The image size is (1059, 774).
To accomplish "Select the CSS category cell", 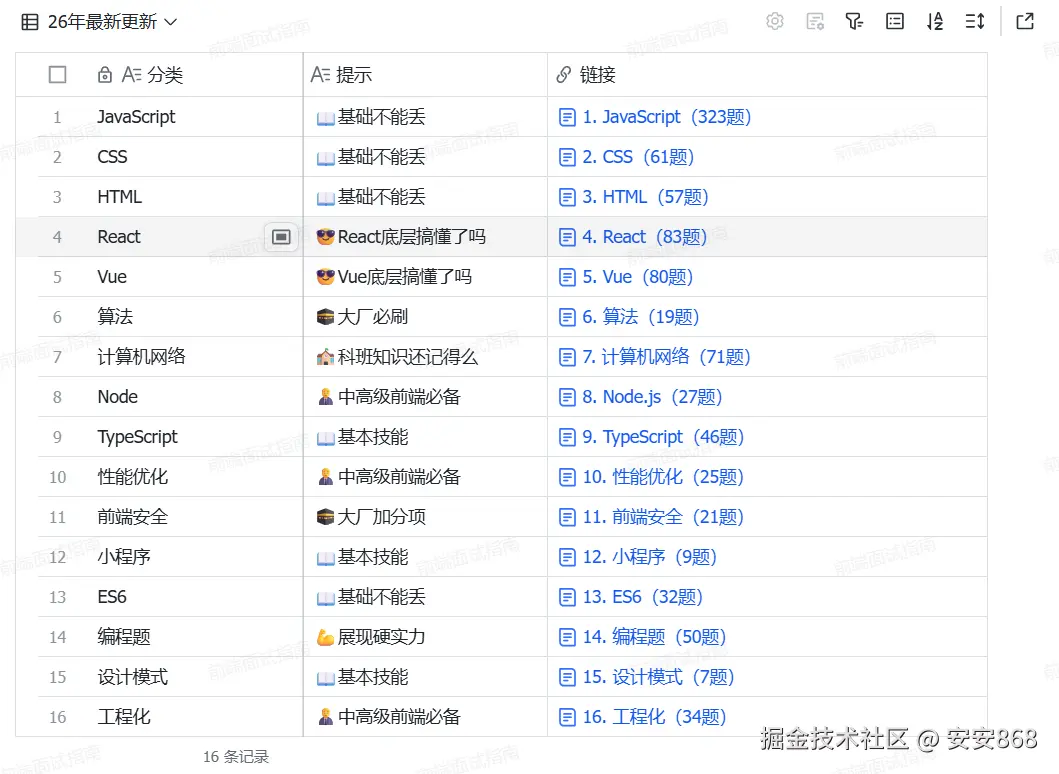I will (189, 157).
